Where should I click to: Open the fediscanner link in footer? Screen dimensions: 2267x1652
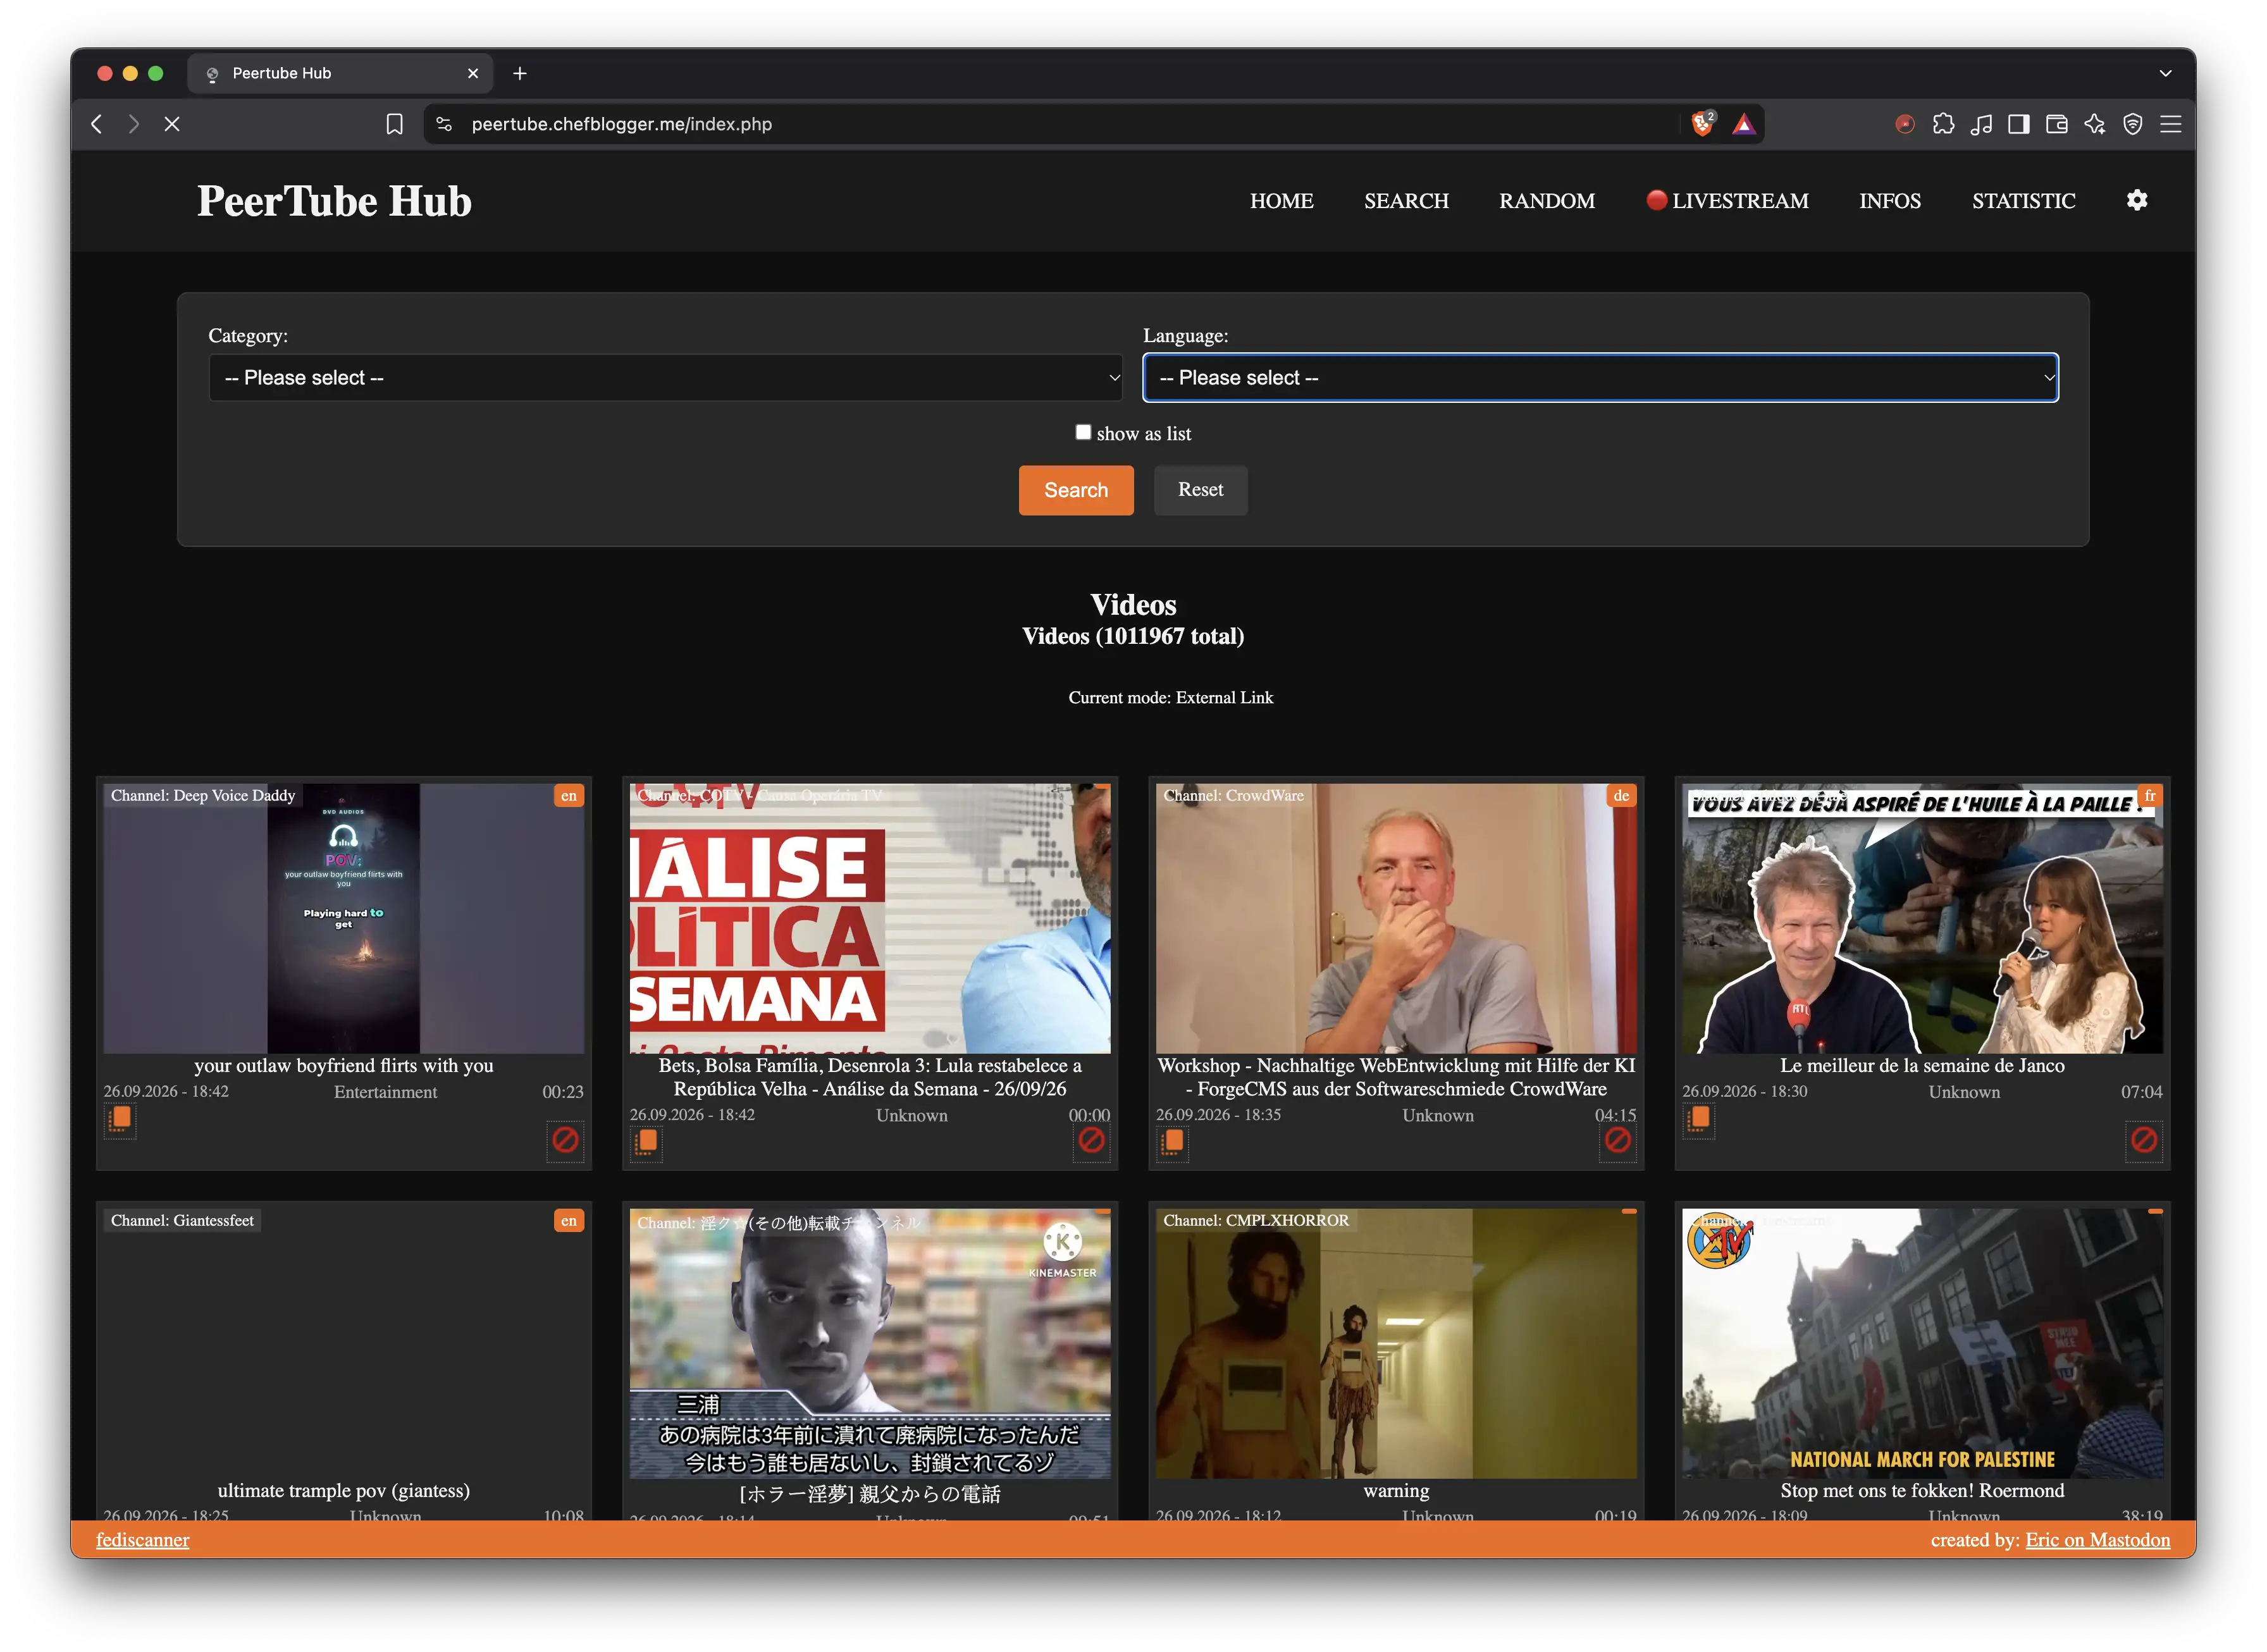coord(142,1540)
